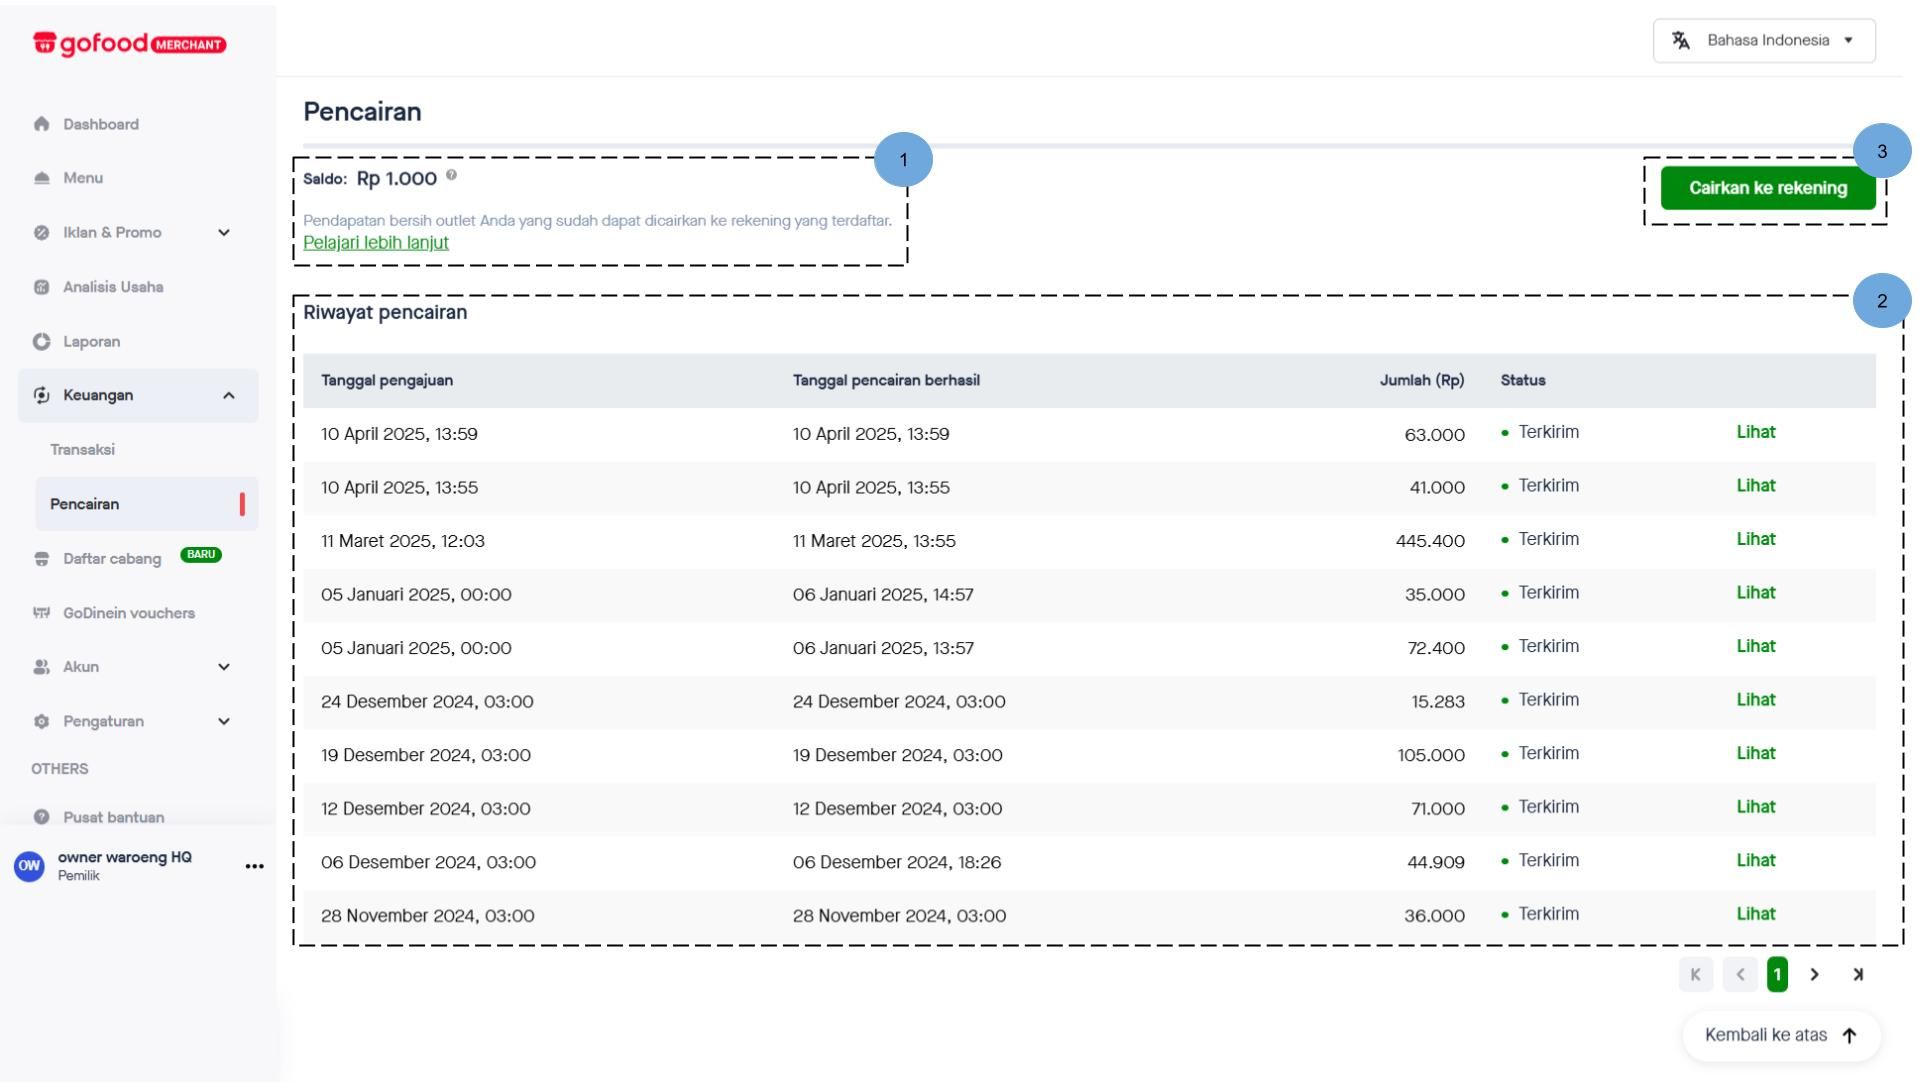Image resolution: width=1919 pixels, height=1087 pixels.
Task: Click Lihat for the 63.000 withdrawal
Action: click(x=1756, y=433)
